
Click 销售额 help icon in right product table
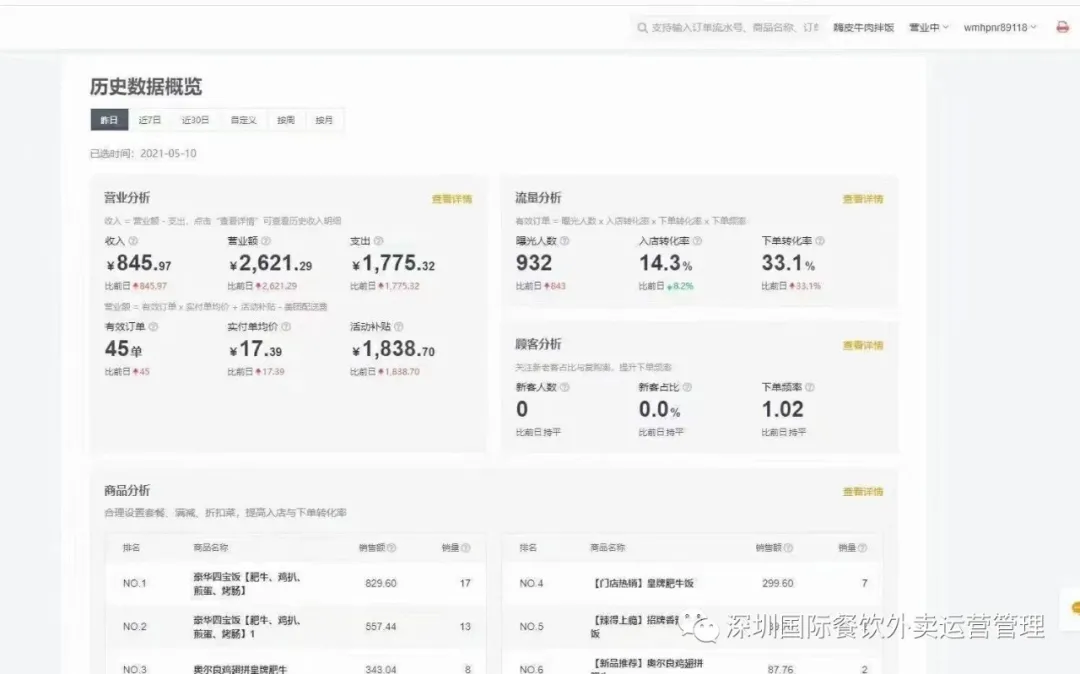tap(788, 548)
